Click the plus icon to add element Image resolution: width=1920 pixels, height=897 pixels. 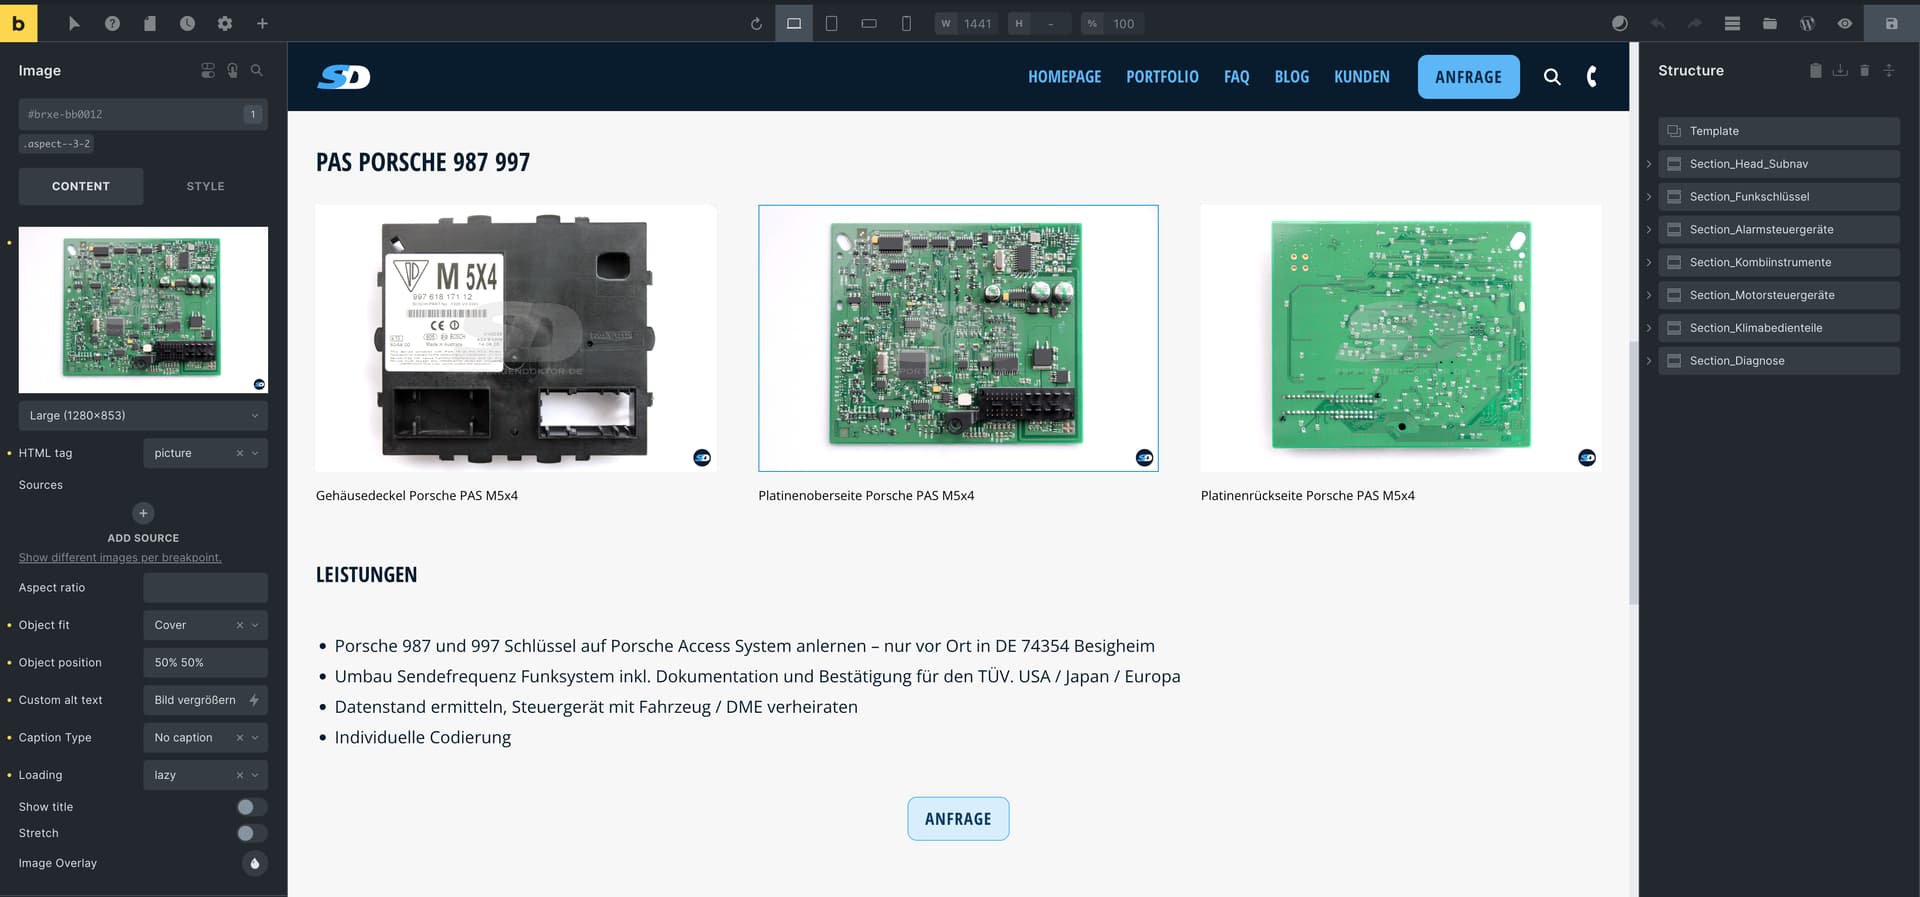tap(262, 23)
